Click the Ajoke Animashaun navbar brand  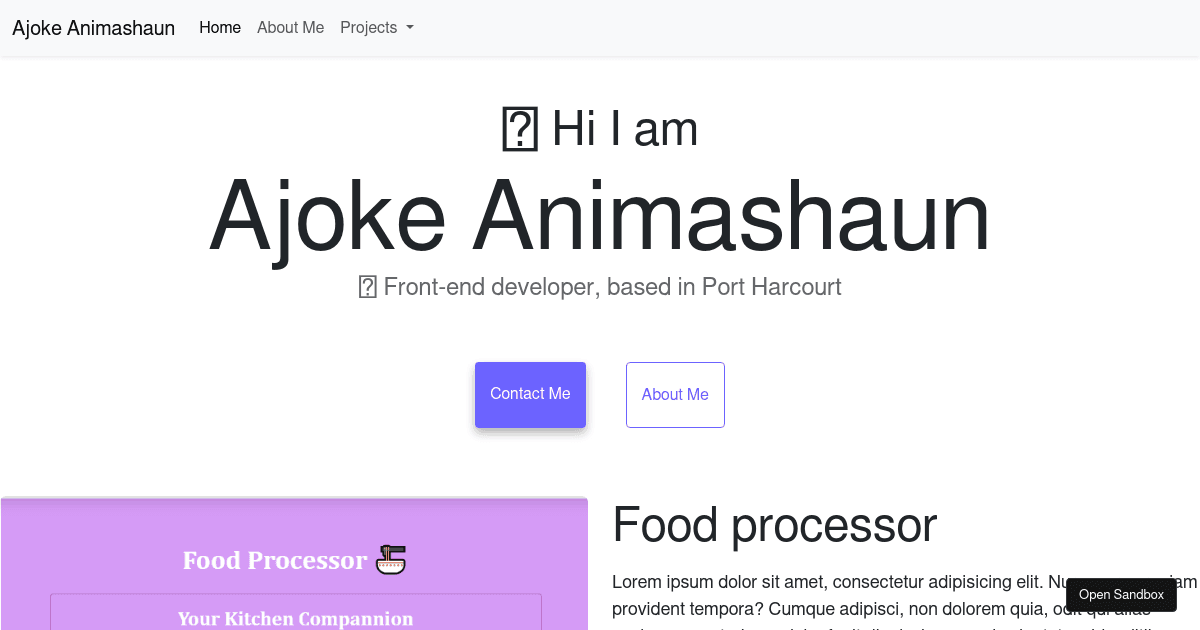tap(93, 28)
